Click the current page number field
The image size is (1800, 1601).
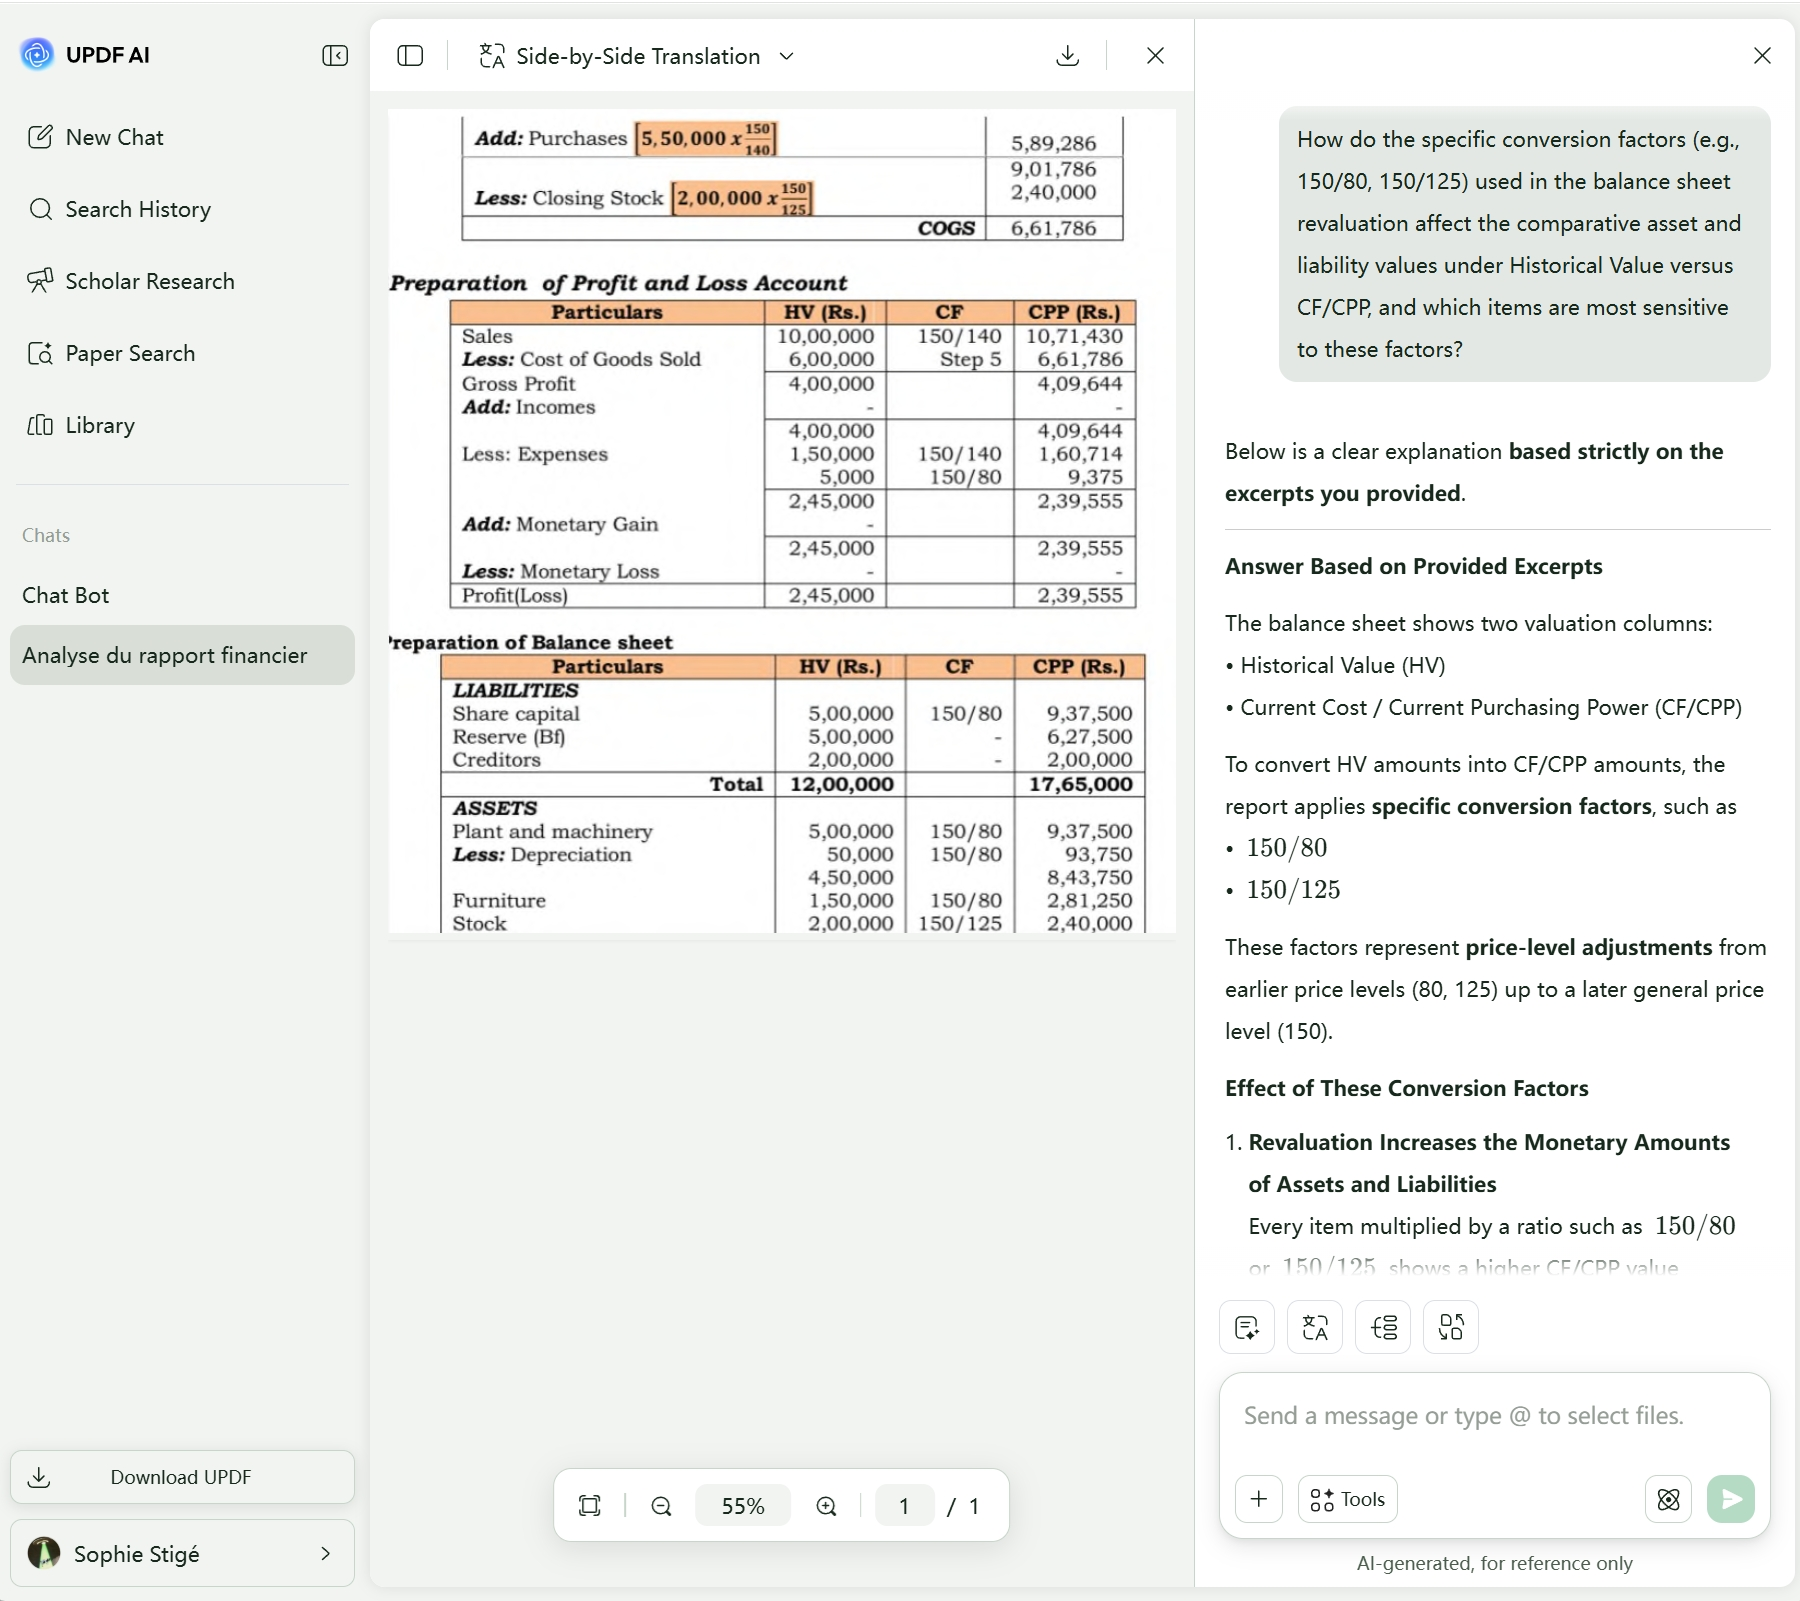[x=904, y=1506]
